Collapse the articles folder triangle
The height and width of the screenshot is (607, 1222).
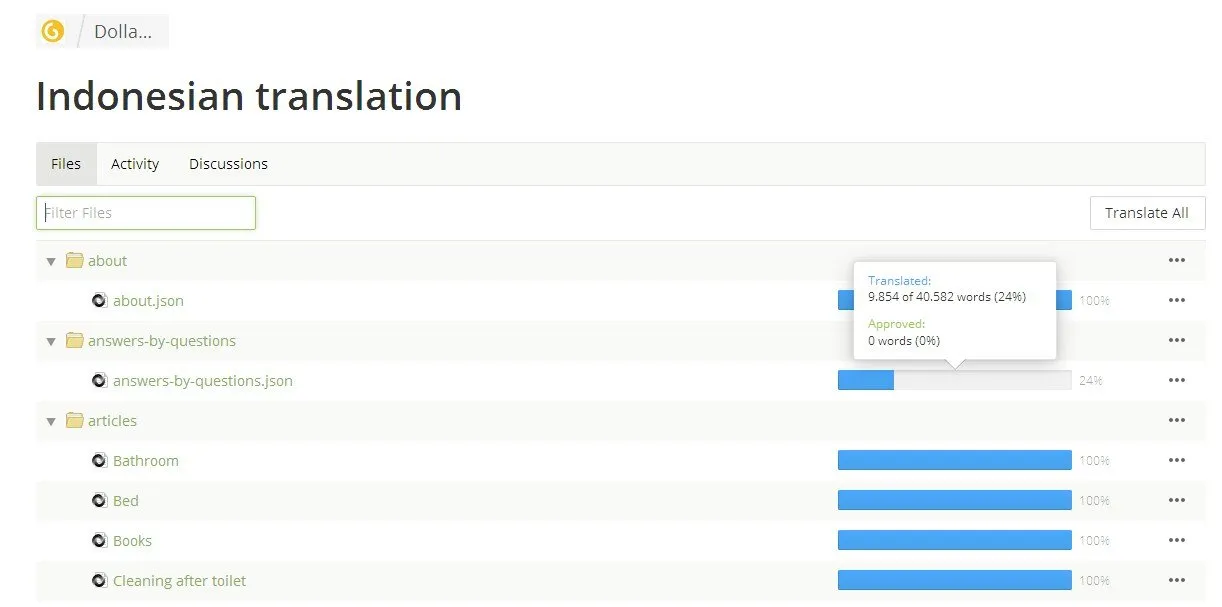(51, 422)
